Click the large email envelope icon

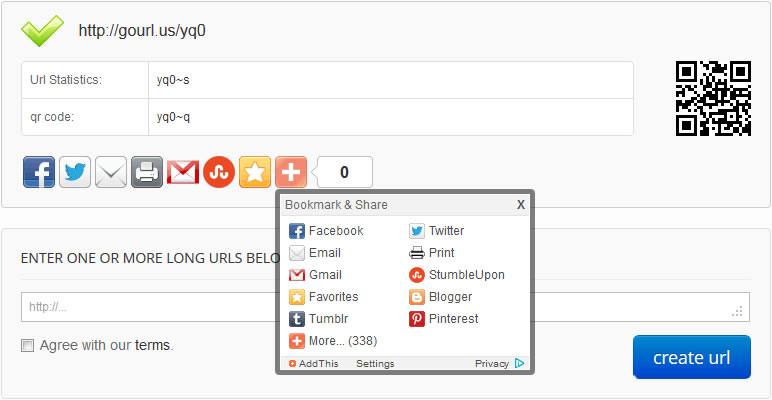pyautogui.click(x=111, y=172)
